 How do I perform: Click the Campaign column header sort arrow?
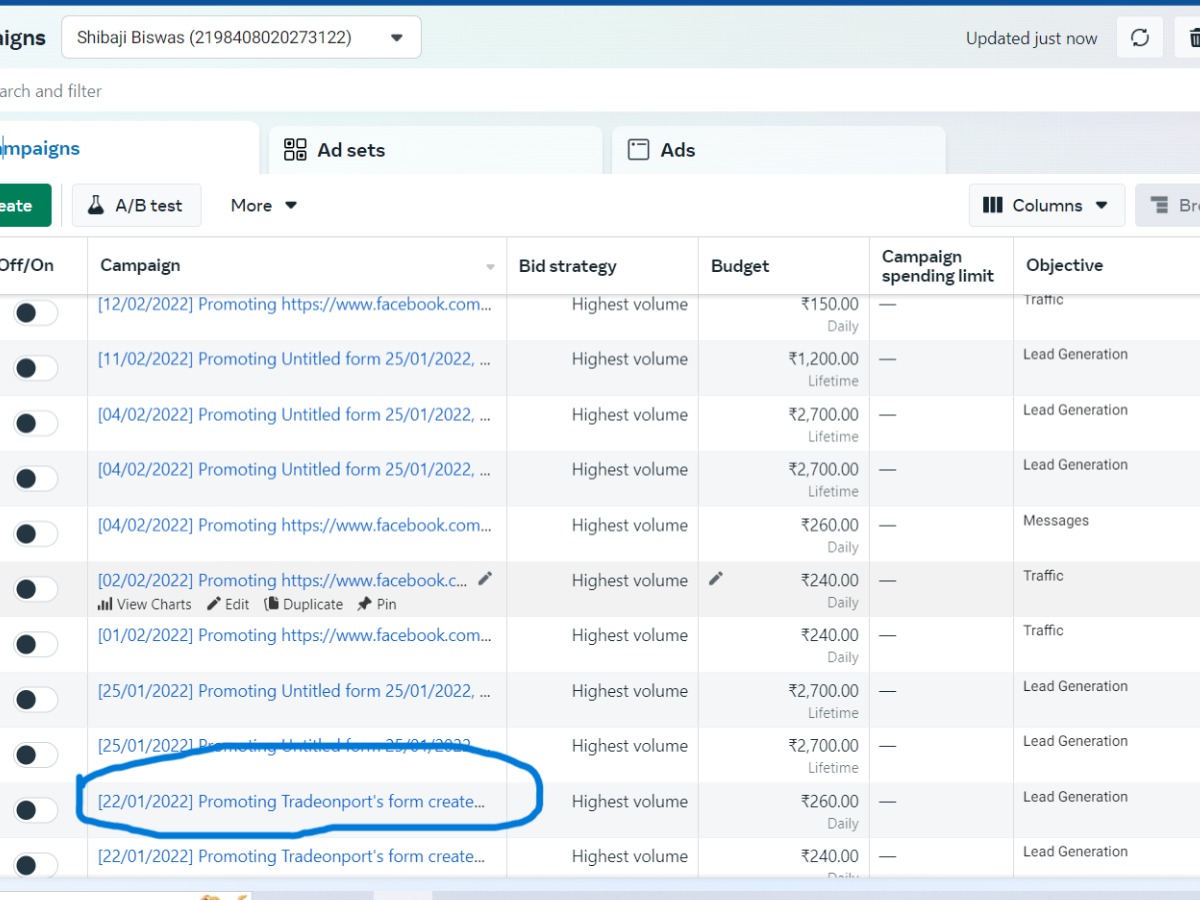tap(490, 267)
